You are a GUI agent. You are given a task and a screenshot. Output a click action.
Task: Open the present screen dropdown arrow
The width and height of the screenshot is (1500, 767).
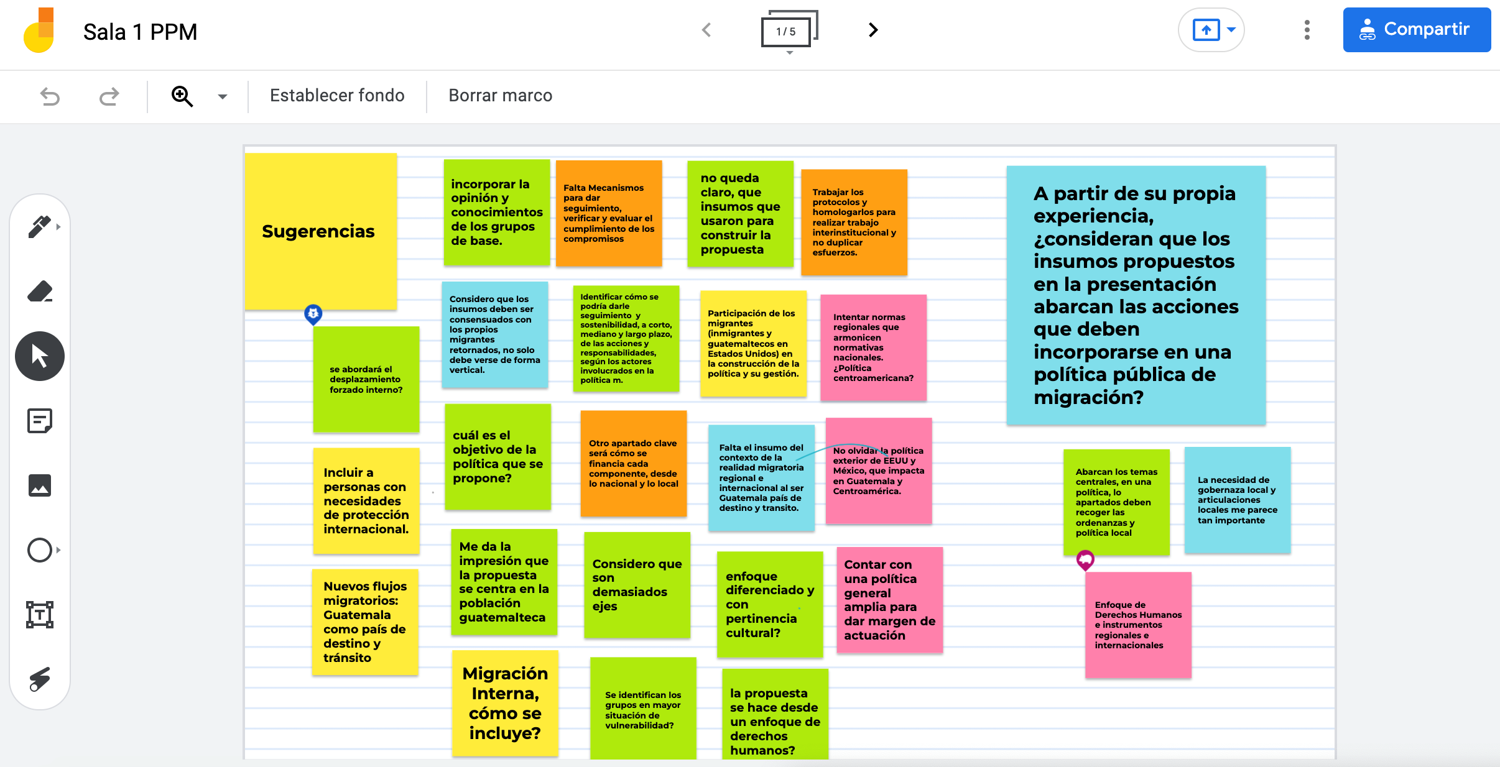[x=1231, y=30]
